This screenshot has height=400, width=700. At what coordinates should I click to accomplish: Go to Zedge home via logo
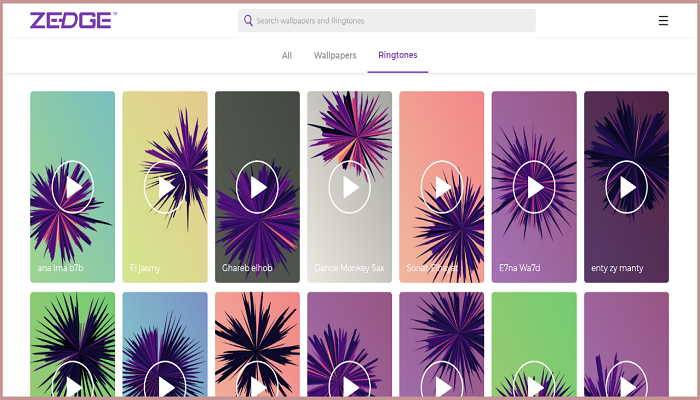(x=73, y=20)
